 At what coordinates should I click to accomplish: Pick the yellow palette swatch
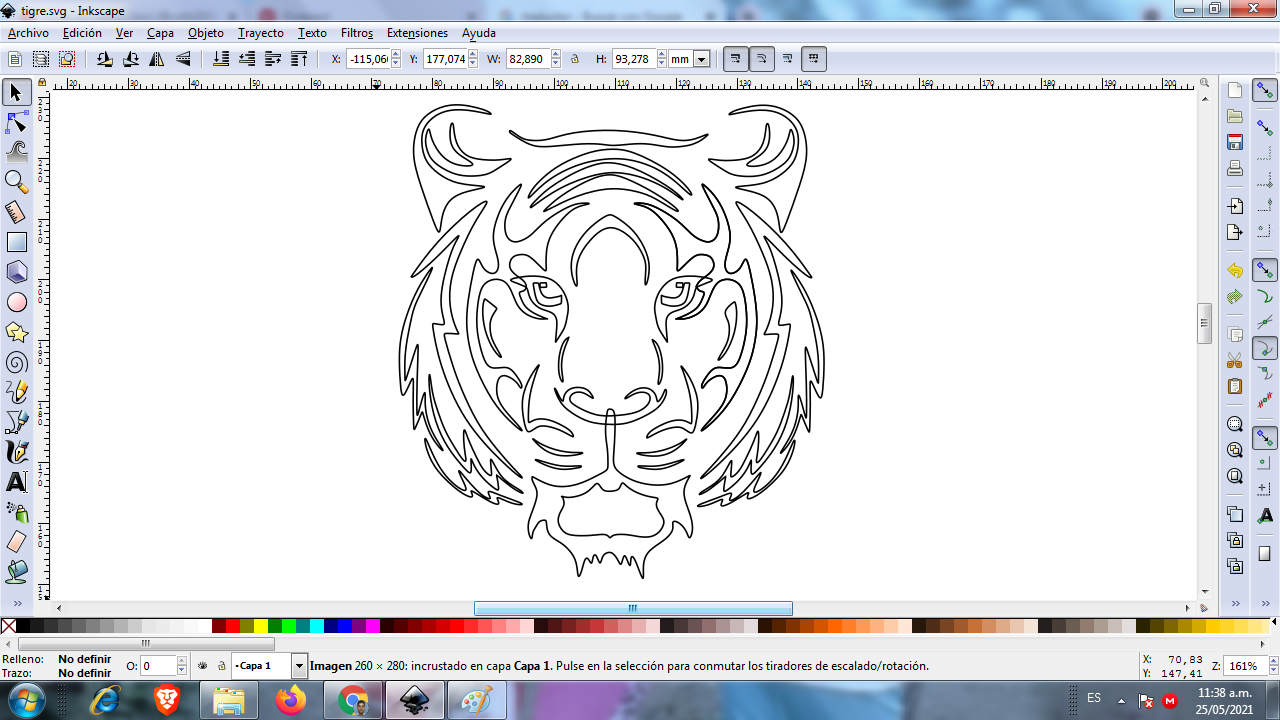click(x=260, y=626)
